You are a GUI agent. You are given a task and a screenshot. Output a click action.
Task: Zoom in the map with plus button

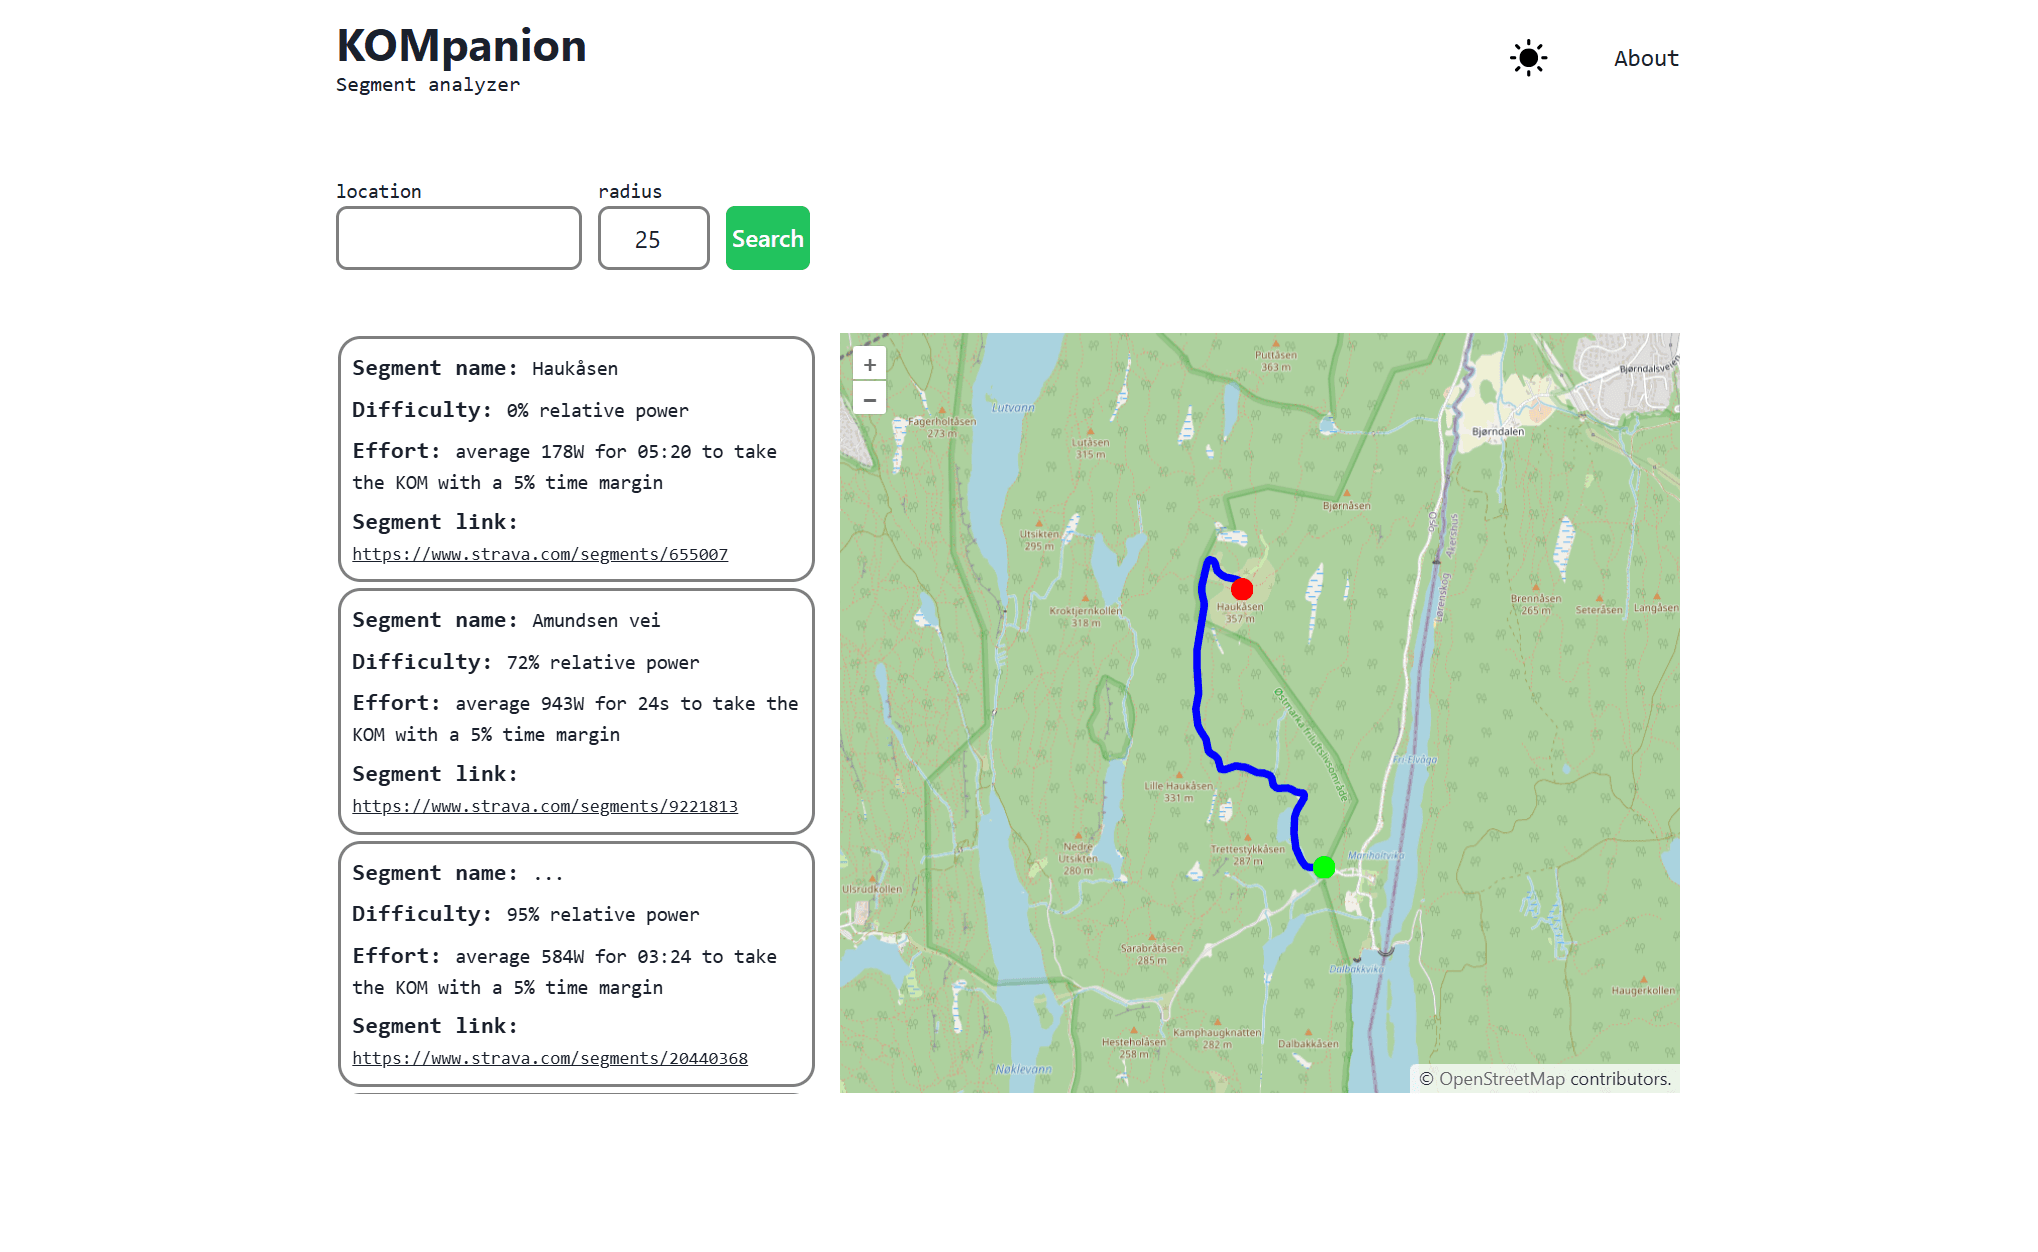pyautogui.click(x=870, y=365)
